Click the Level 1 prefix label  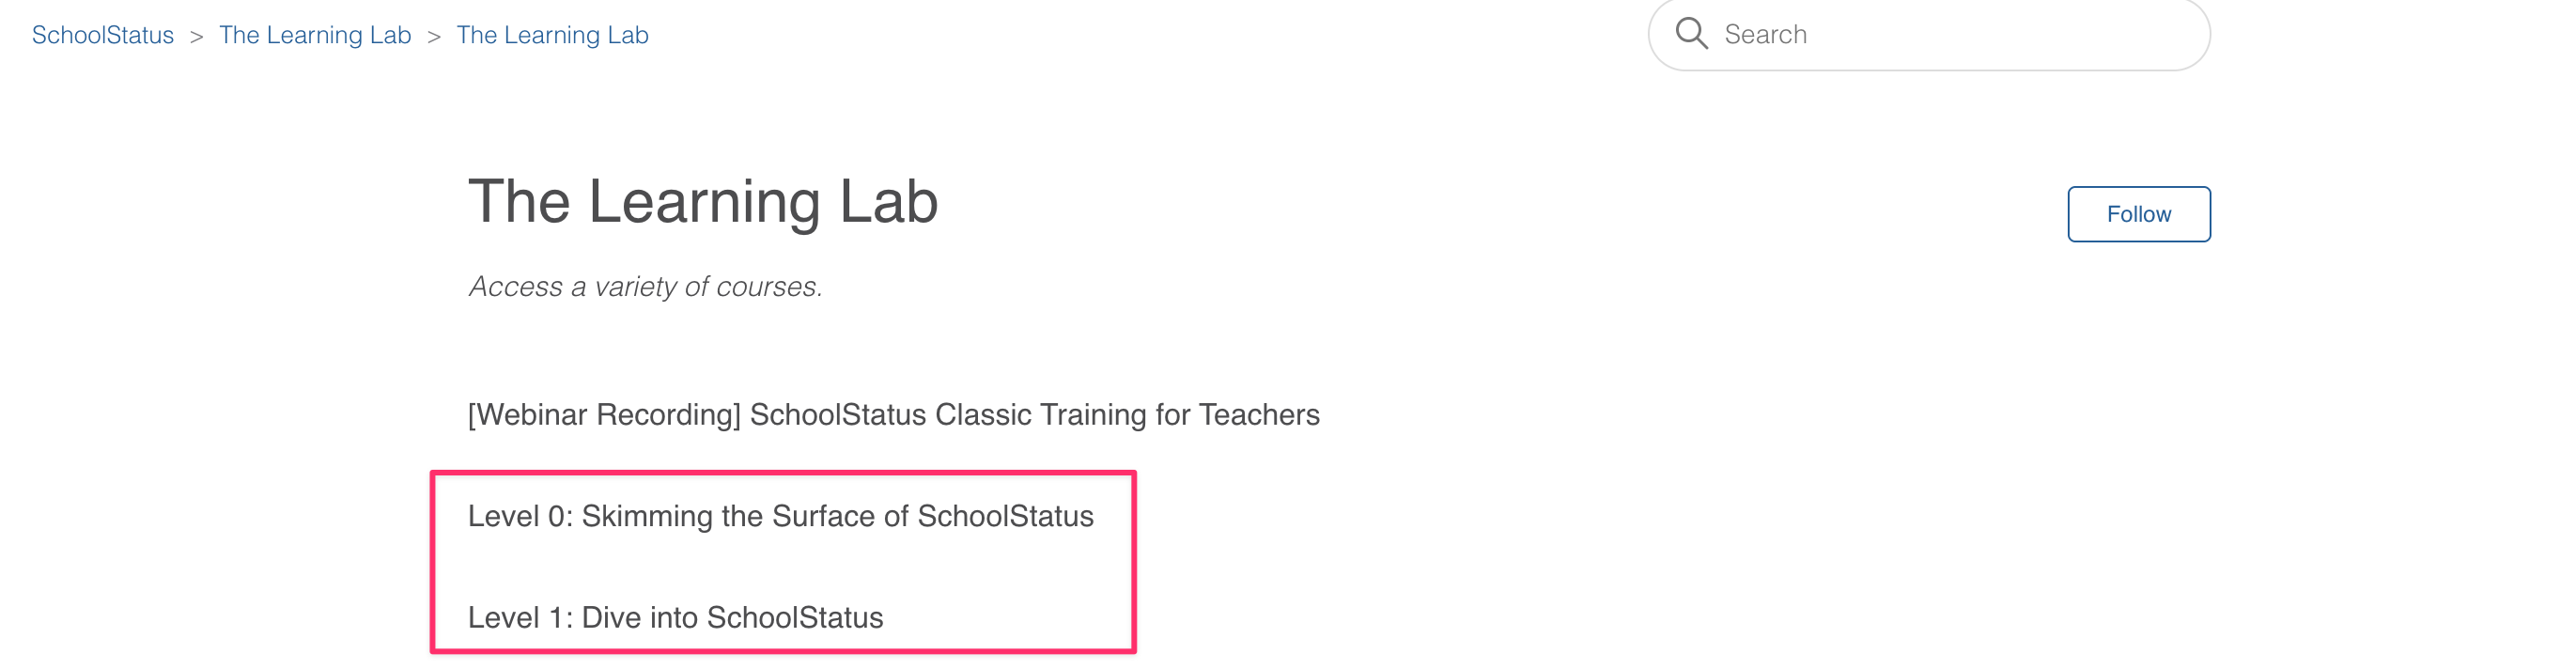[520, 617]
